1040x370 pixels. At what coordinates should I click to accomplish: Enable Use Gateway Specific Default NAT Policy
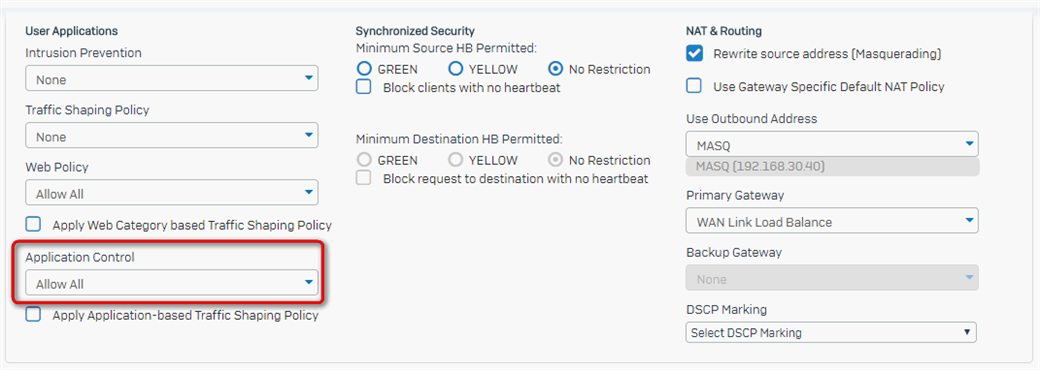pos(694,86)
